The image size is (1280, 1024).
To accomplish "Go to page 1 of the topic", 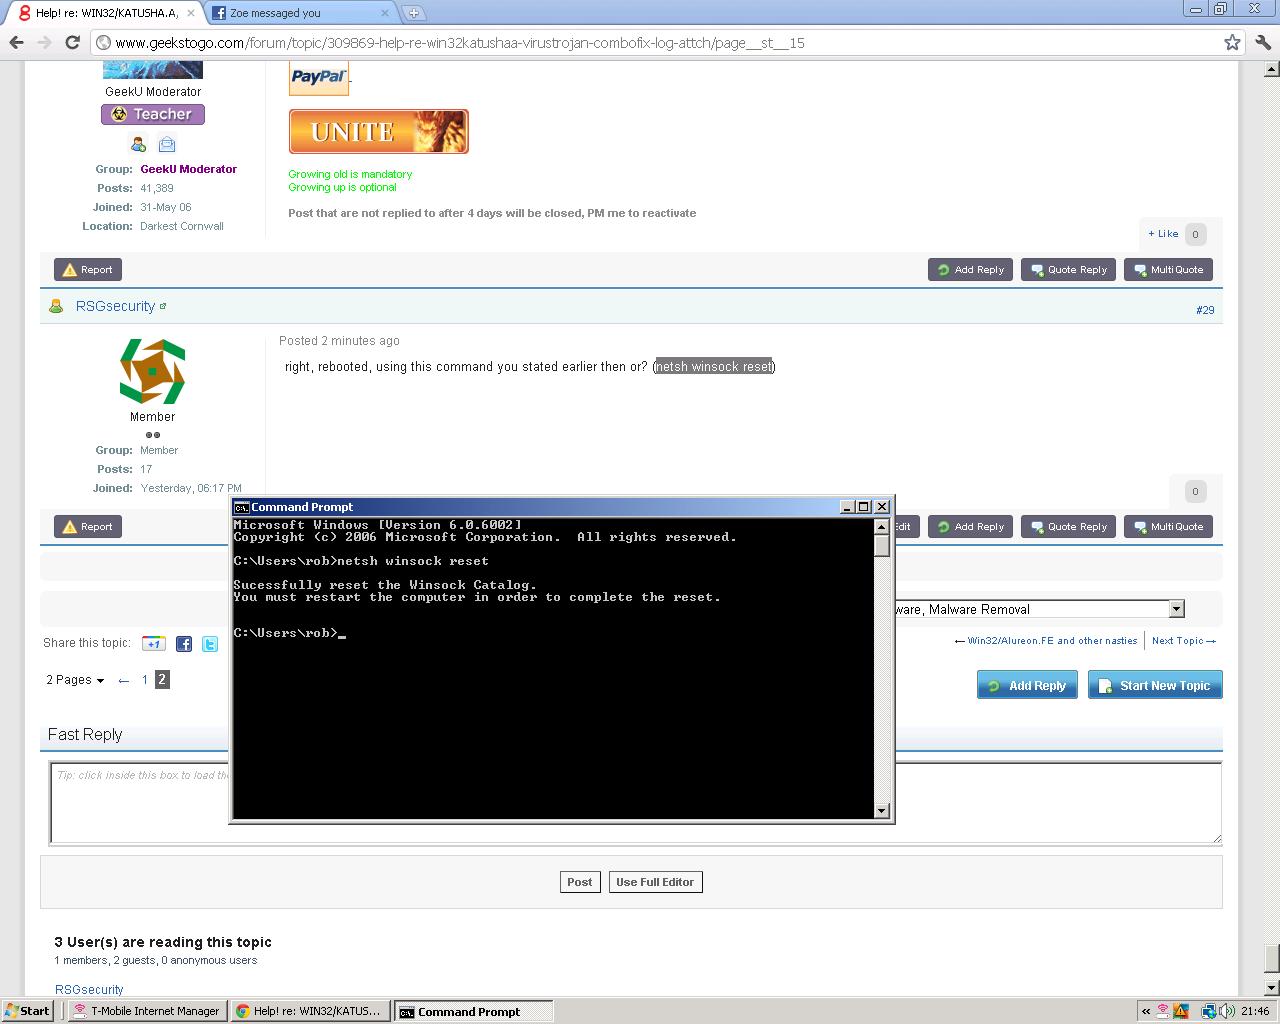I will (x=145, y=680).
